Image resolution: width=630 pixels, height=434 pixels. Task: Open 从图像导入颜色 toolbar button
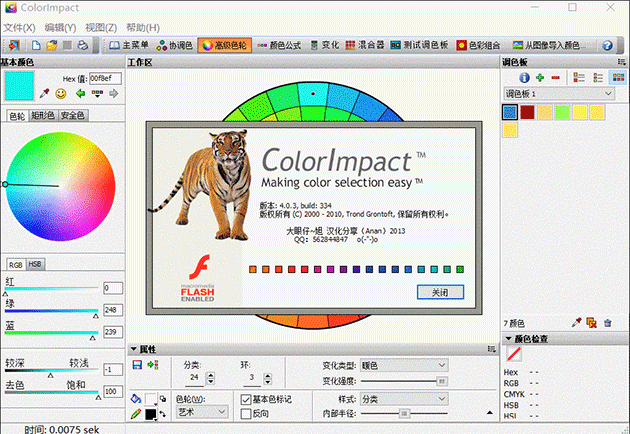click(x=549, y=45)
